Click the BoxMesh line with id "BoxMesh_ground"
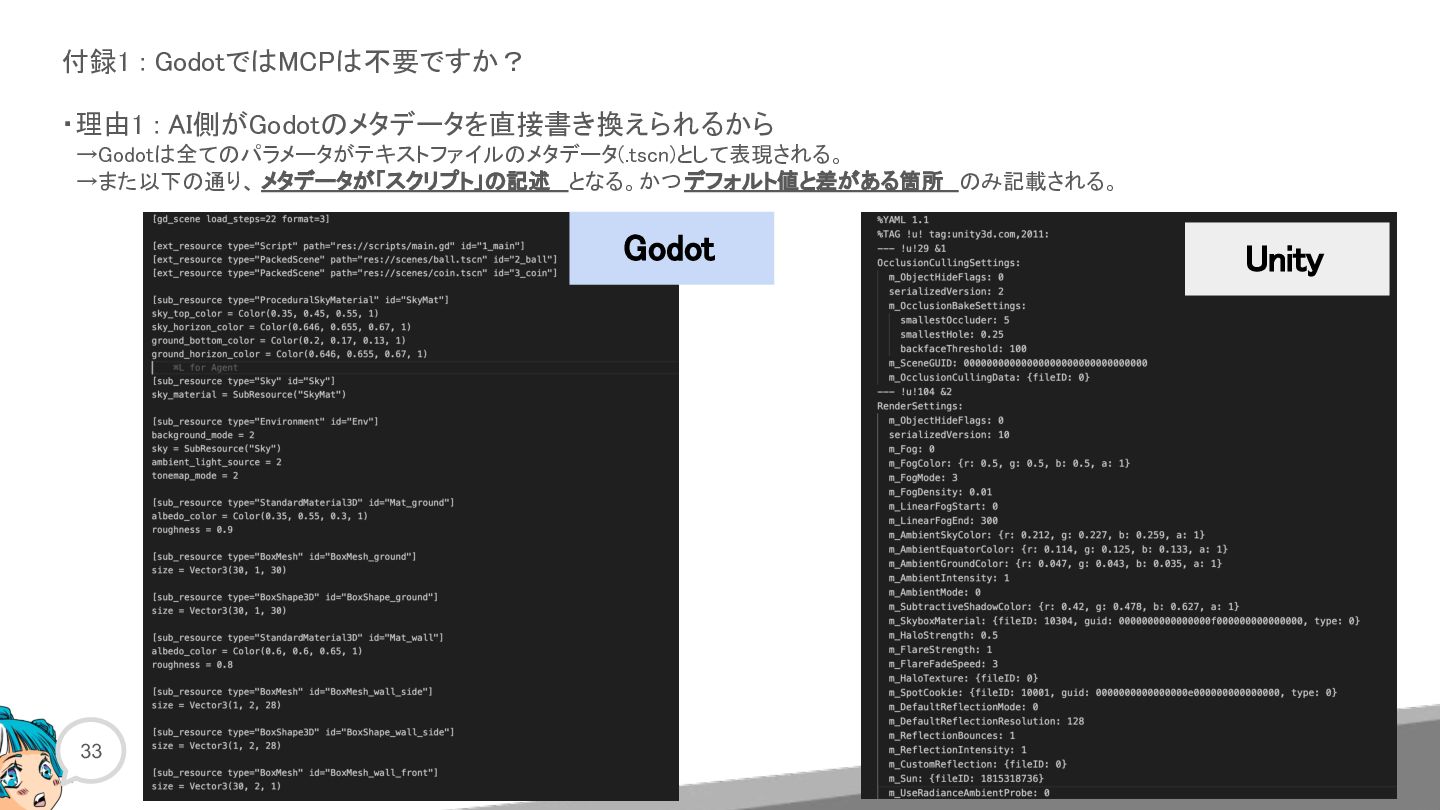This screenshot has height=810, width=1440. [284, 557]
